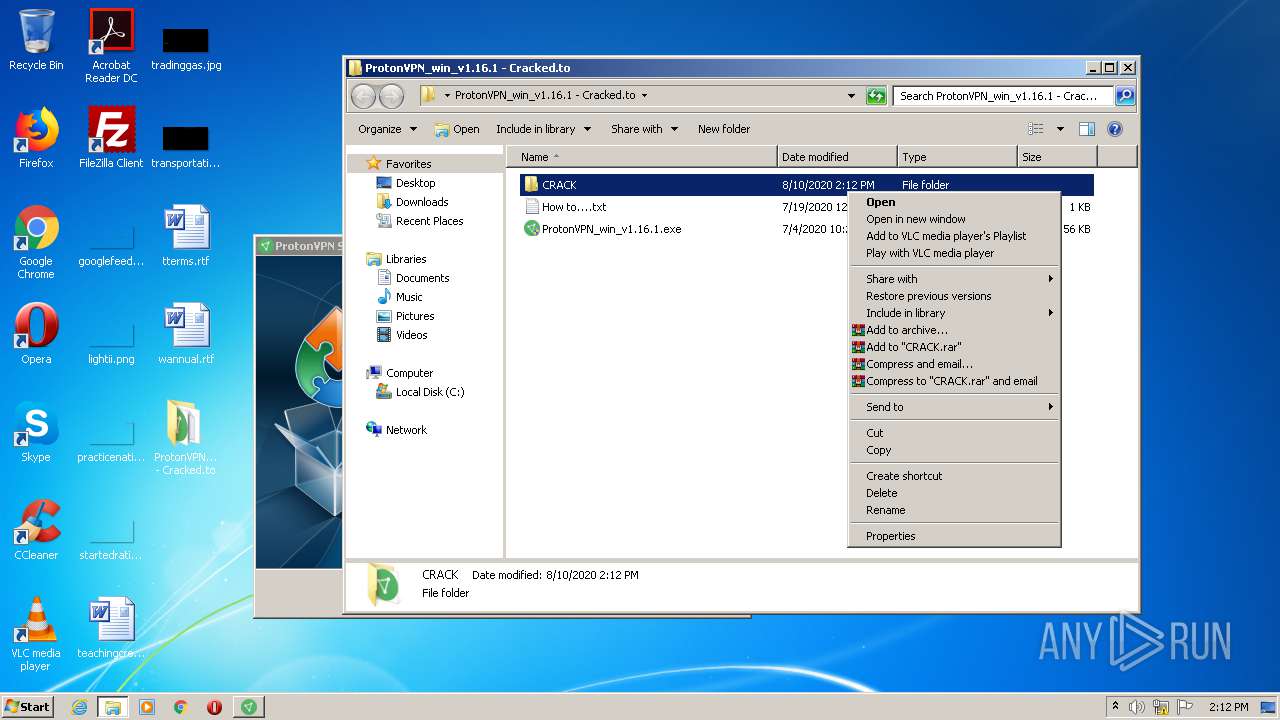Viewport: 1280px width, 720px height.
Task: Open Organize dropdown menu
Action: click(x=387, y=129)
